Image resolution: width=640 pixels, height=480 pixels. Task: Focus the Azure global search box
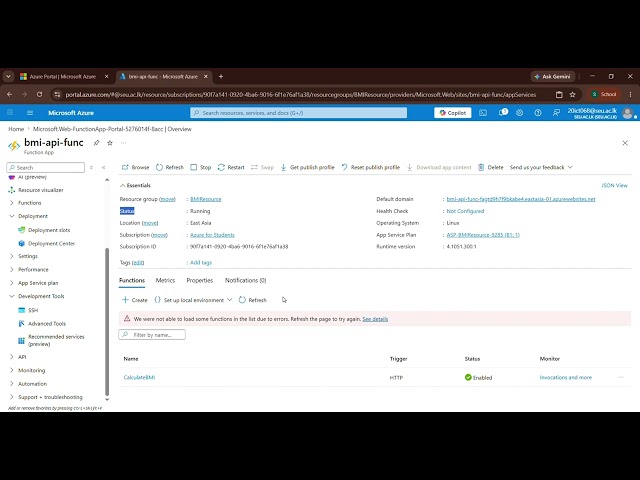coord(298,113)
